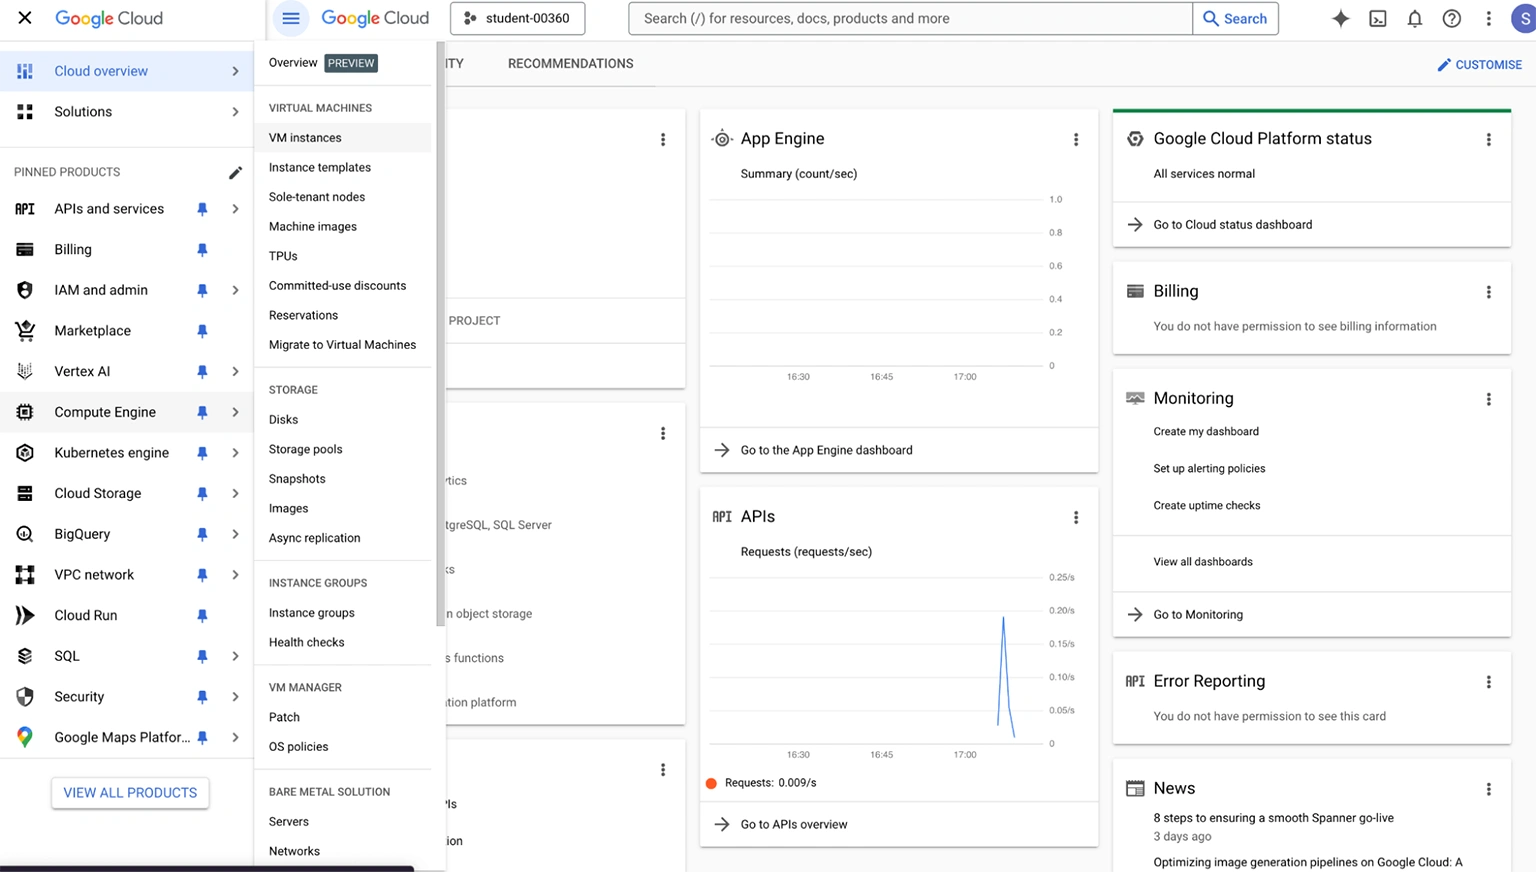Click the SQL layers icon

coord(25,656)
